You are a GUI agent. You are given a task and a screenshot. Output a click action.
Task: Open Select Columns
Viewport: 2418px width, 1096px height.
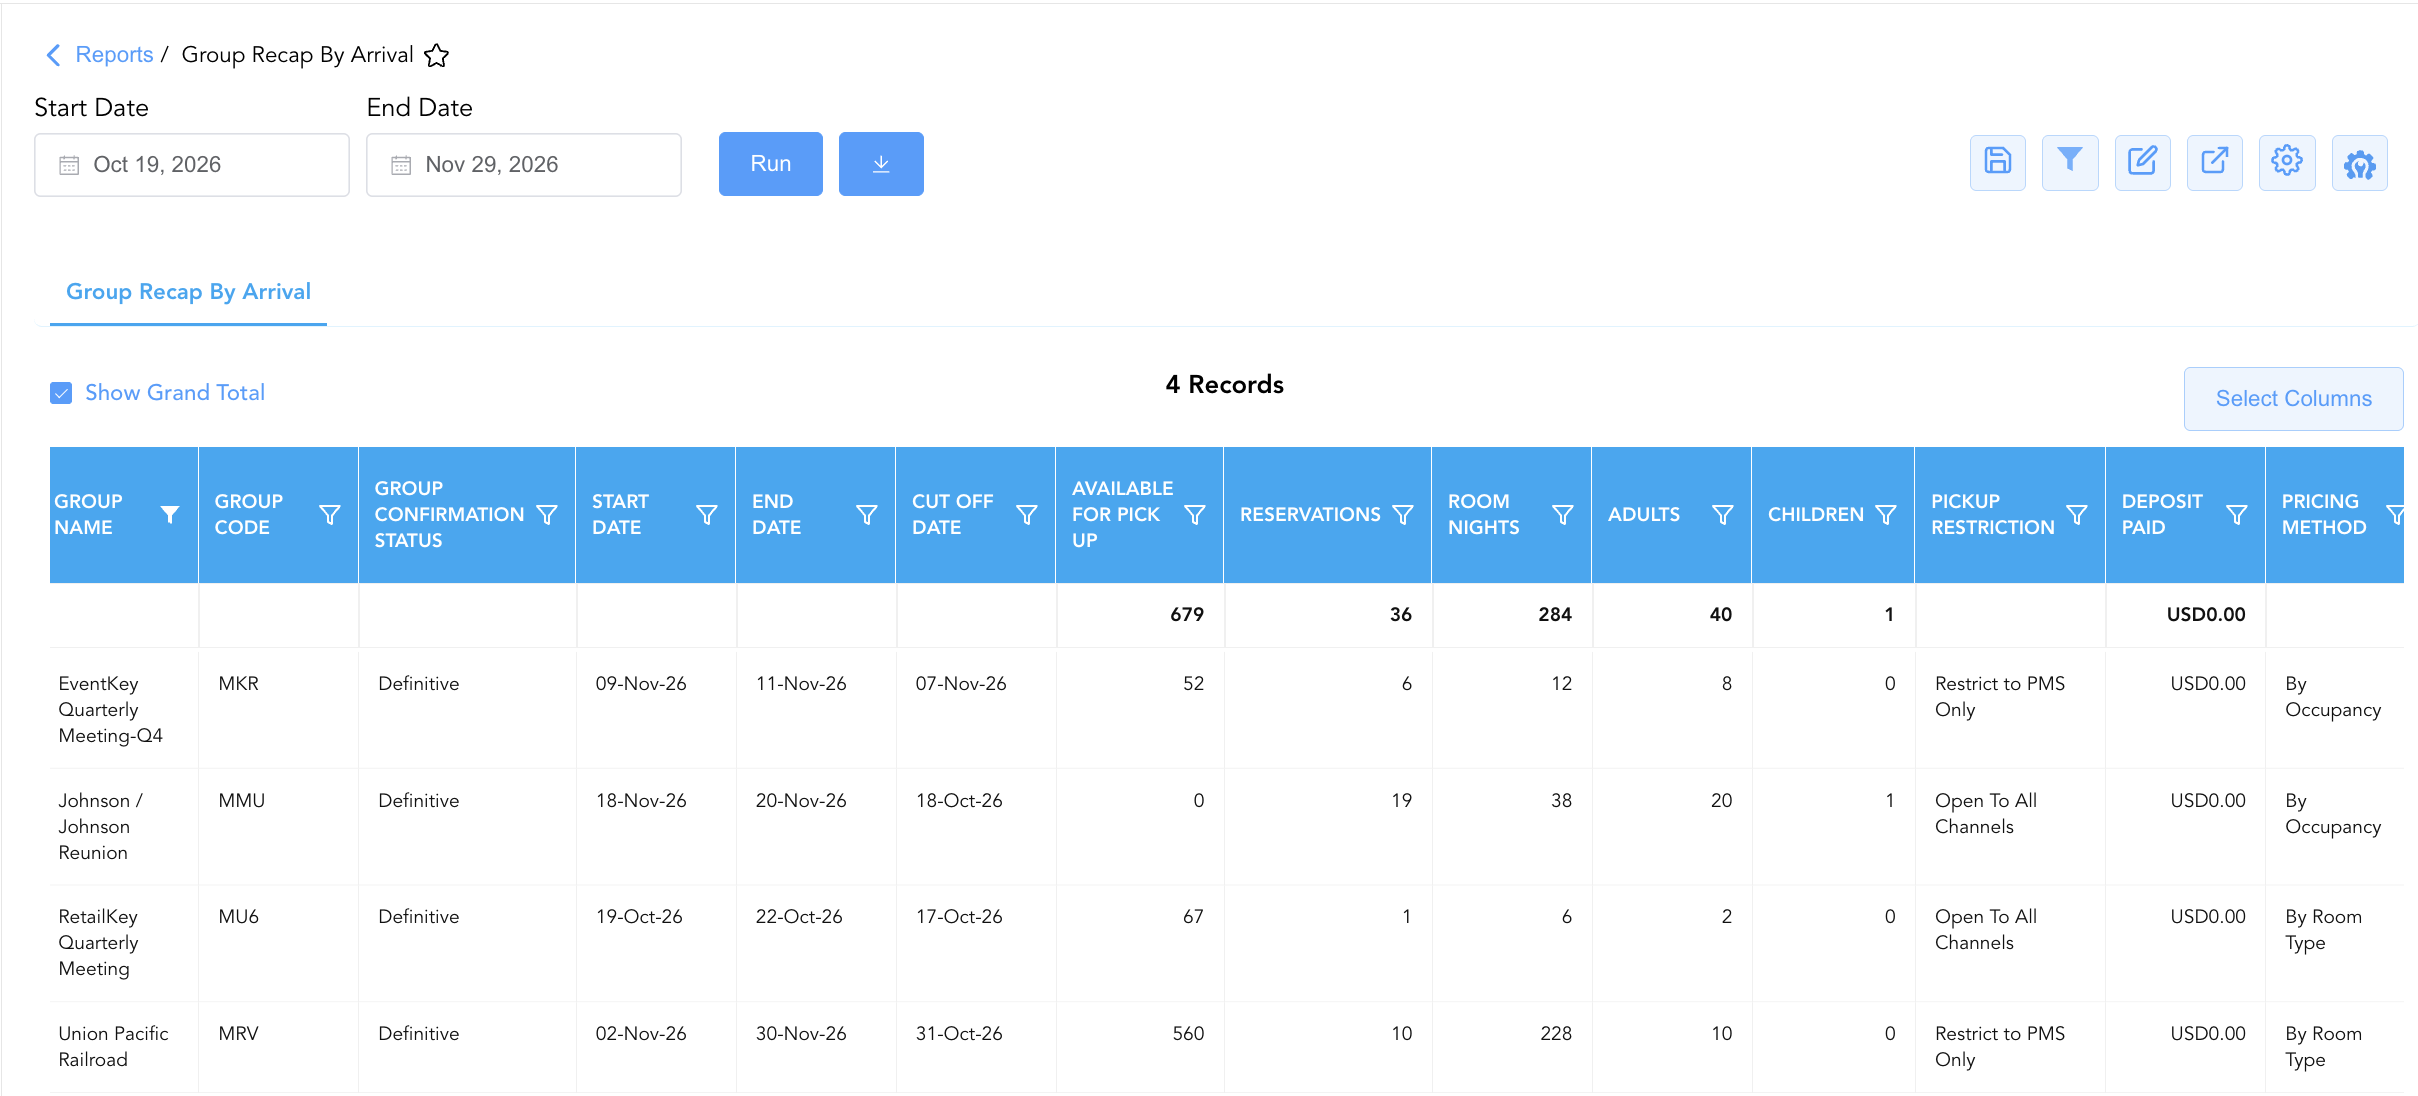[2293, 399]
